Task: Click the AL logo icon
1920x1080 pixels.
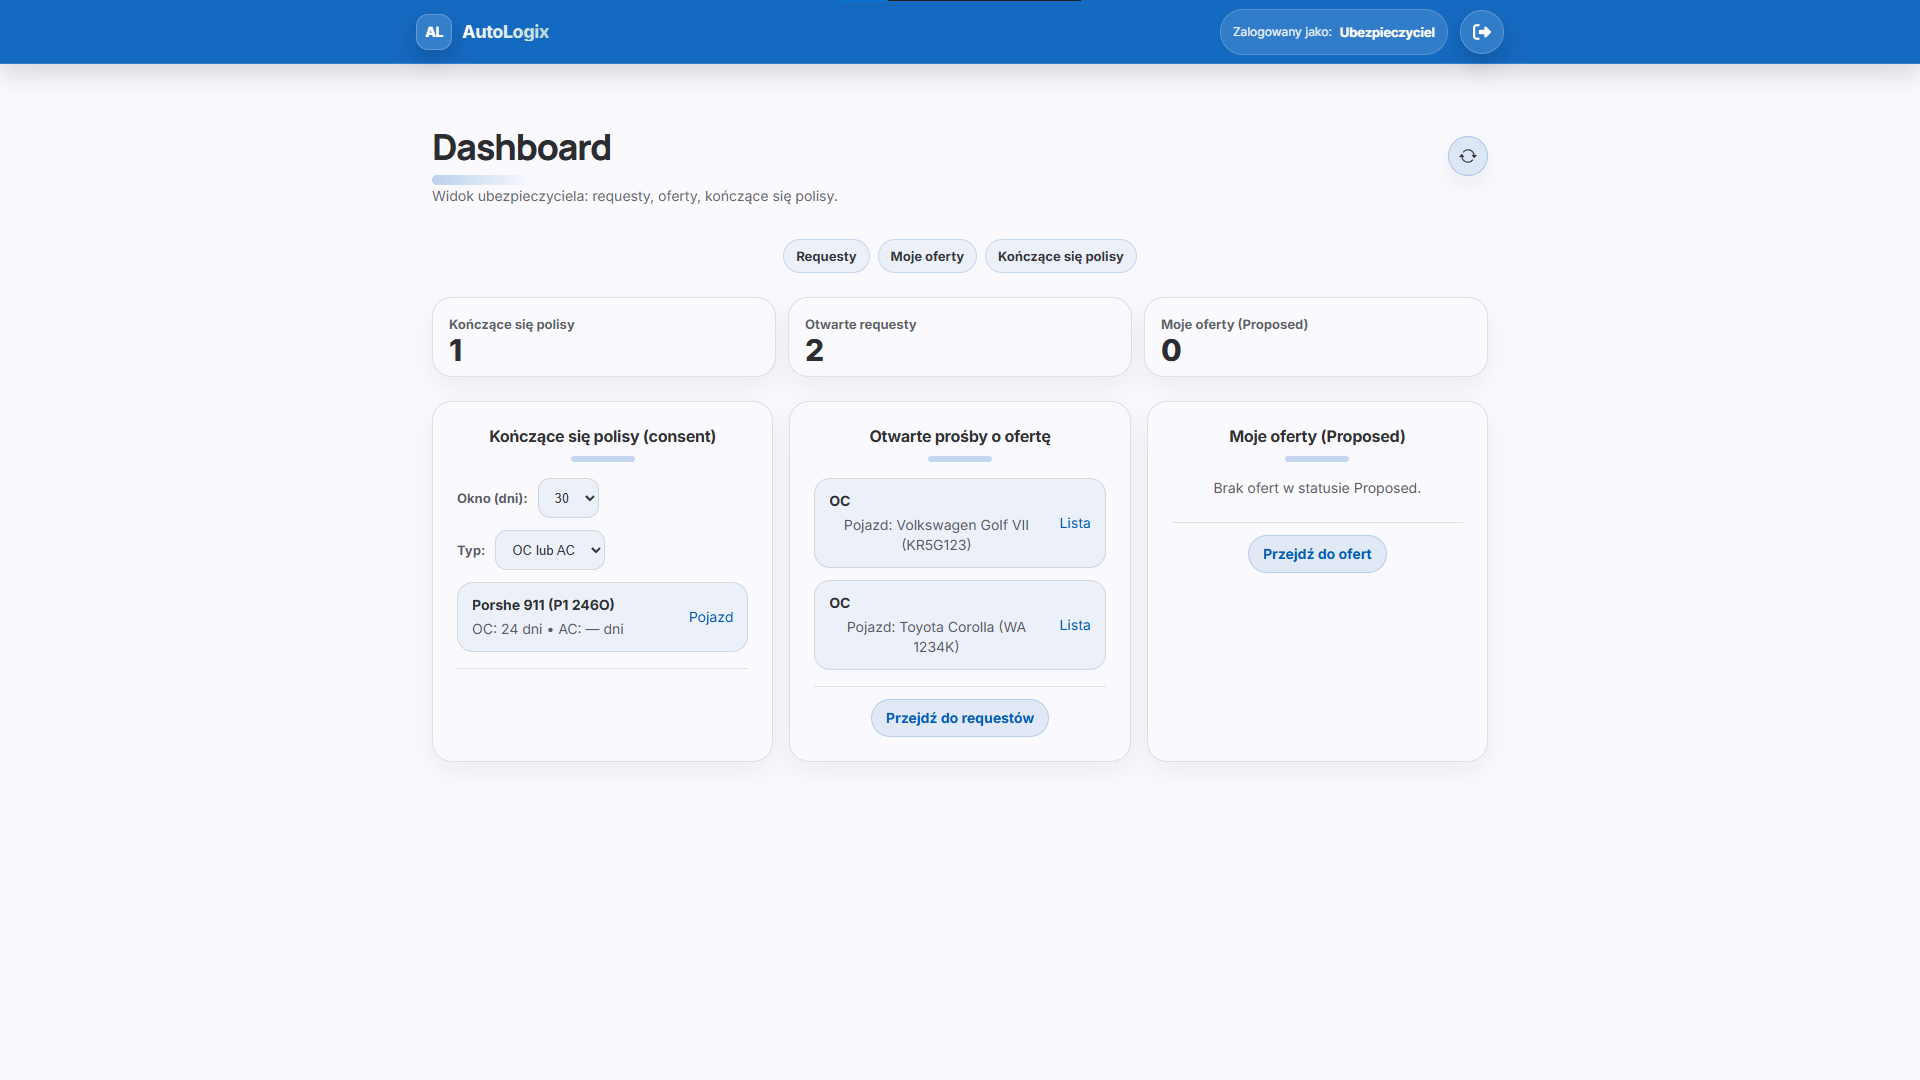Action: (434, 32)
